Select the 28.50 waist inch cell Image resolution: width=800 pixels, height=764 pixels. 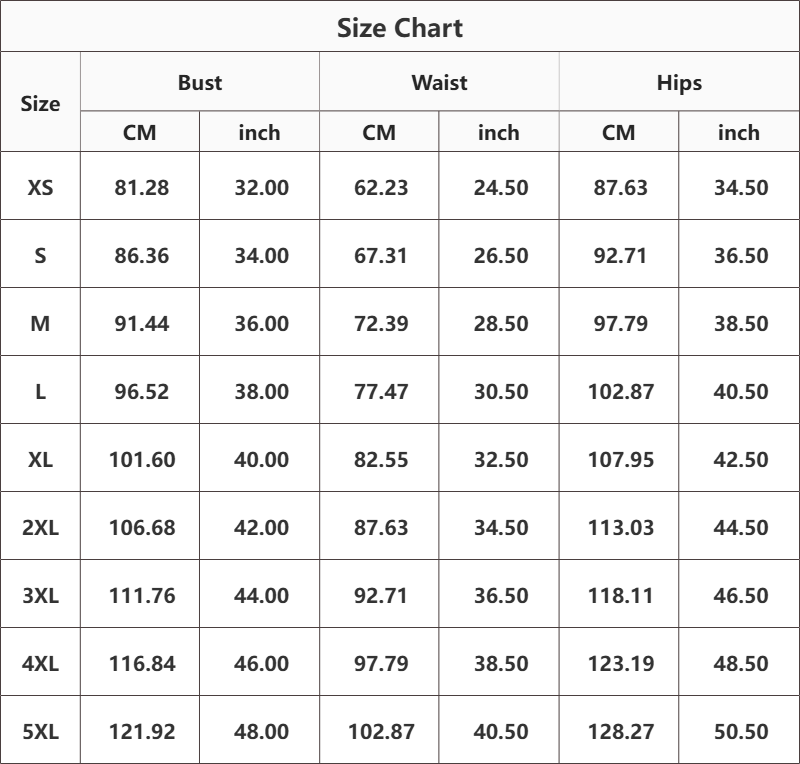[500, 323]
